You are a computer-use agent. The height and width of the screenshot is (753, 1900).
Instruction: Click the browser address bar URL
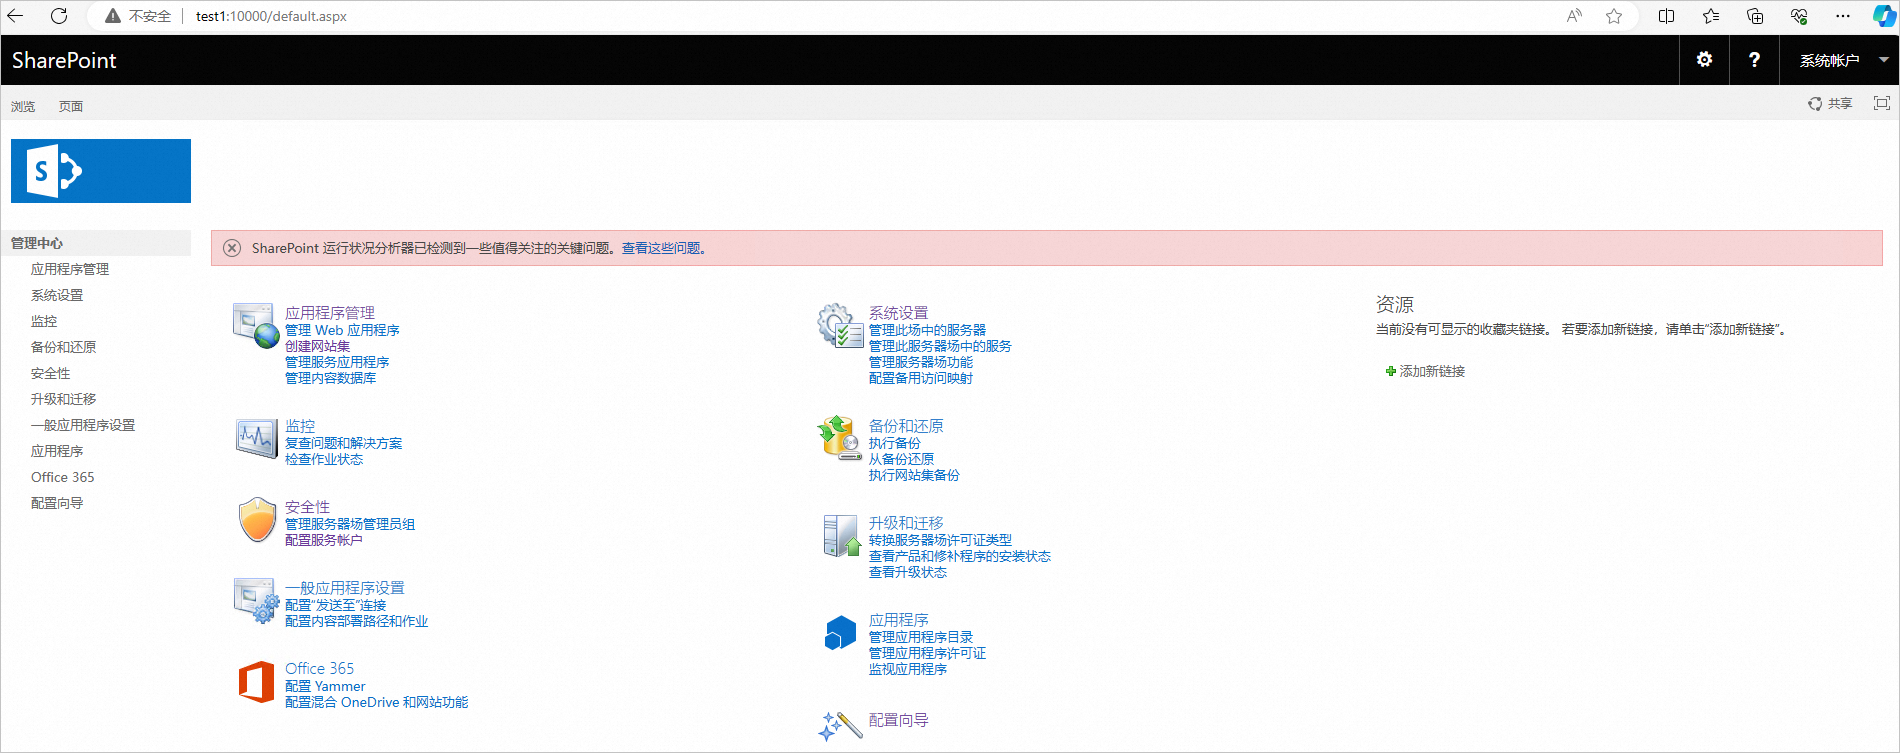click(x=271, y=16)
